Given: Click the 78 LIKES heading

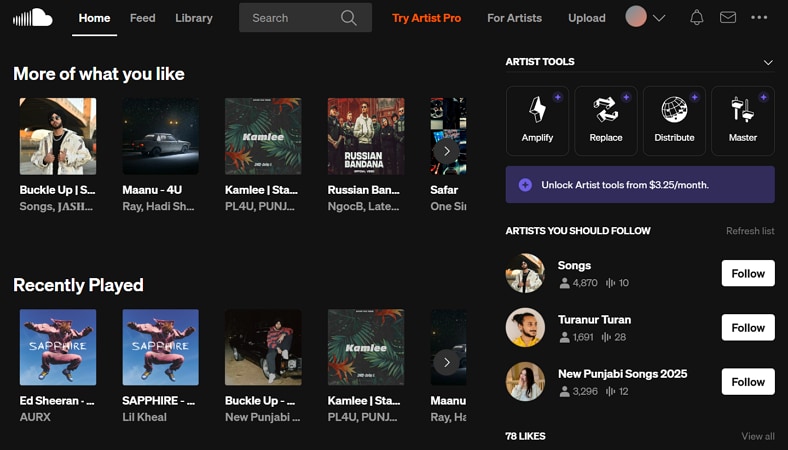Looking at the screenshot, I should point(525,436).
